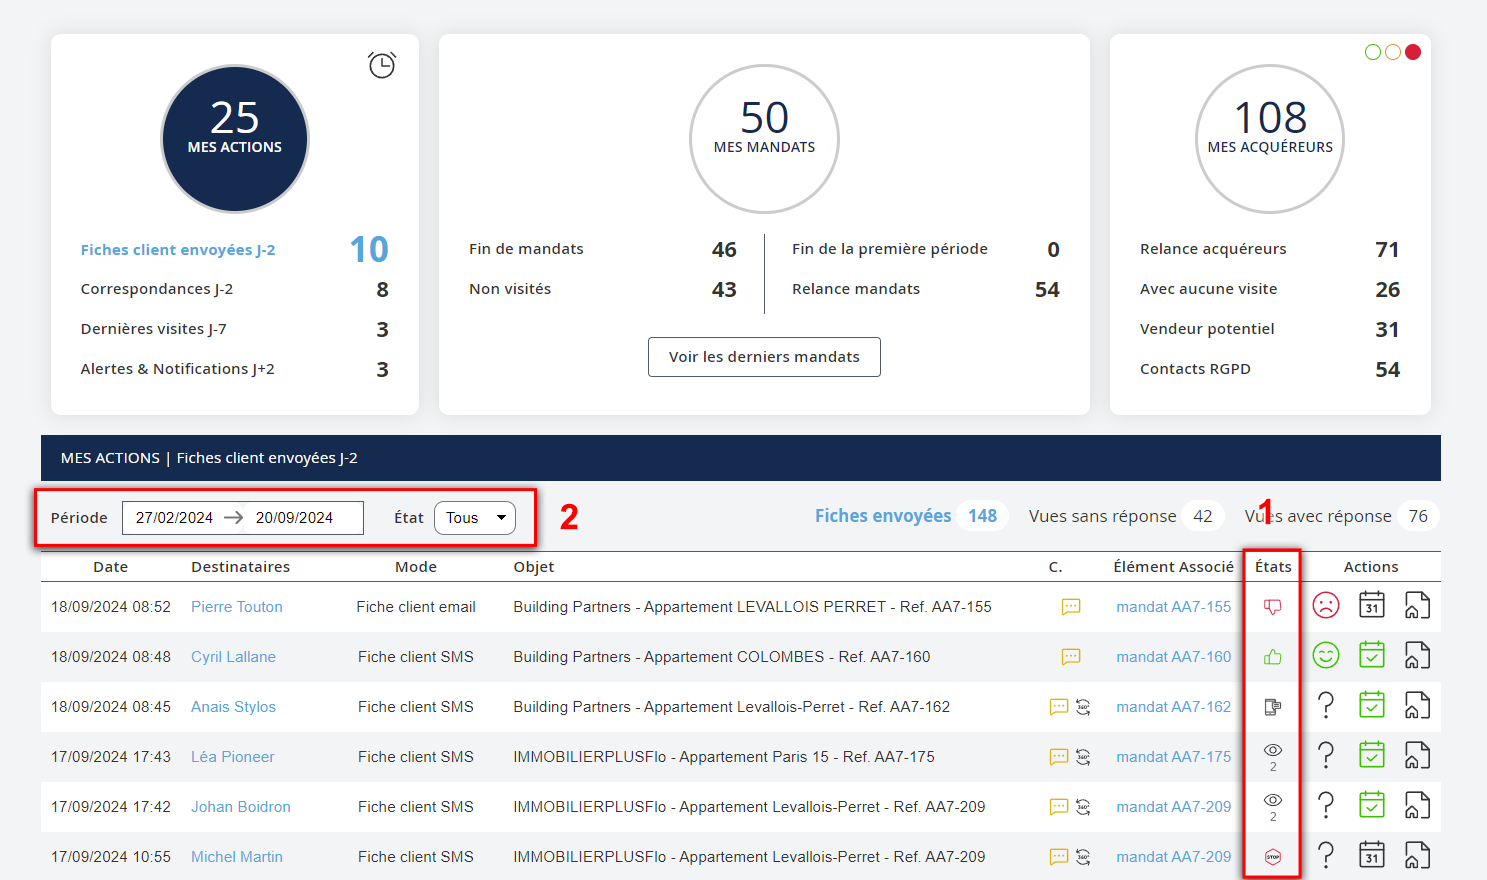
Task: Click the 50 Mes Mandats circle
Action: (x=764, y=139)
